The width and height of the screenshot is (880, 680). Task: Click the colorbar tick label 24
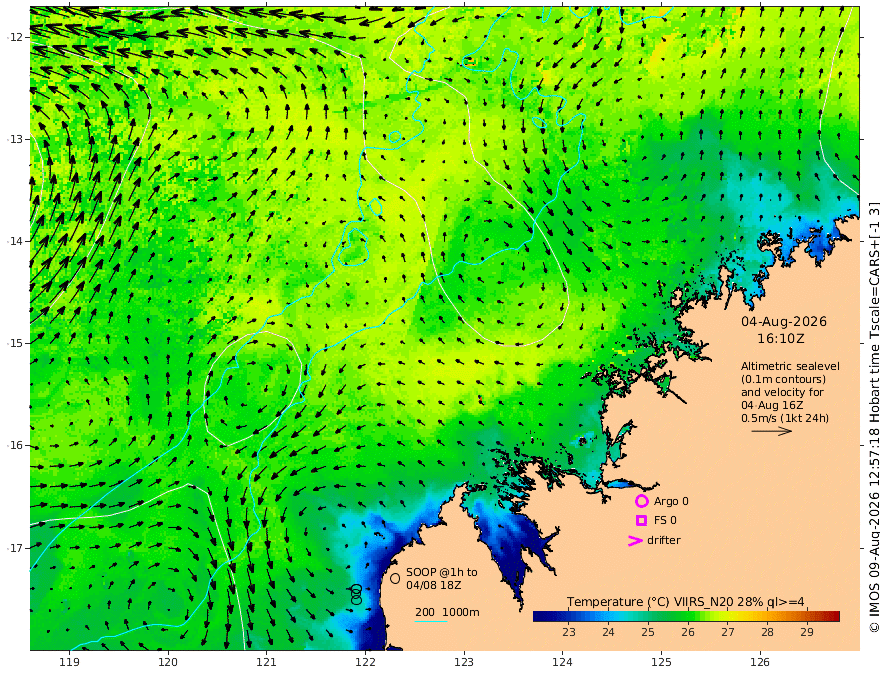(608, 632)
